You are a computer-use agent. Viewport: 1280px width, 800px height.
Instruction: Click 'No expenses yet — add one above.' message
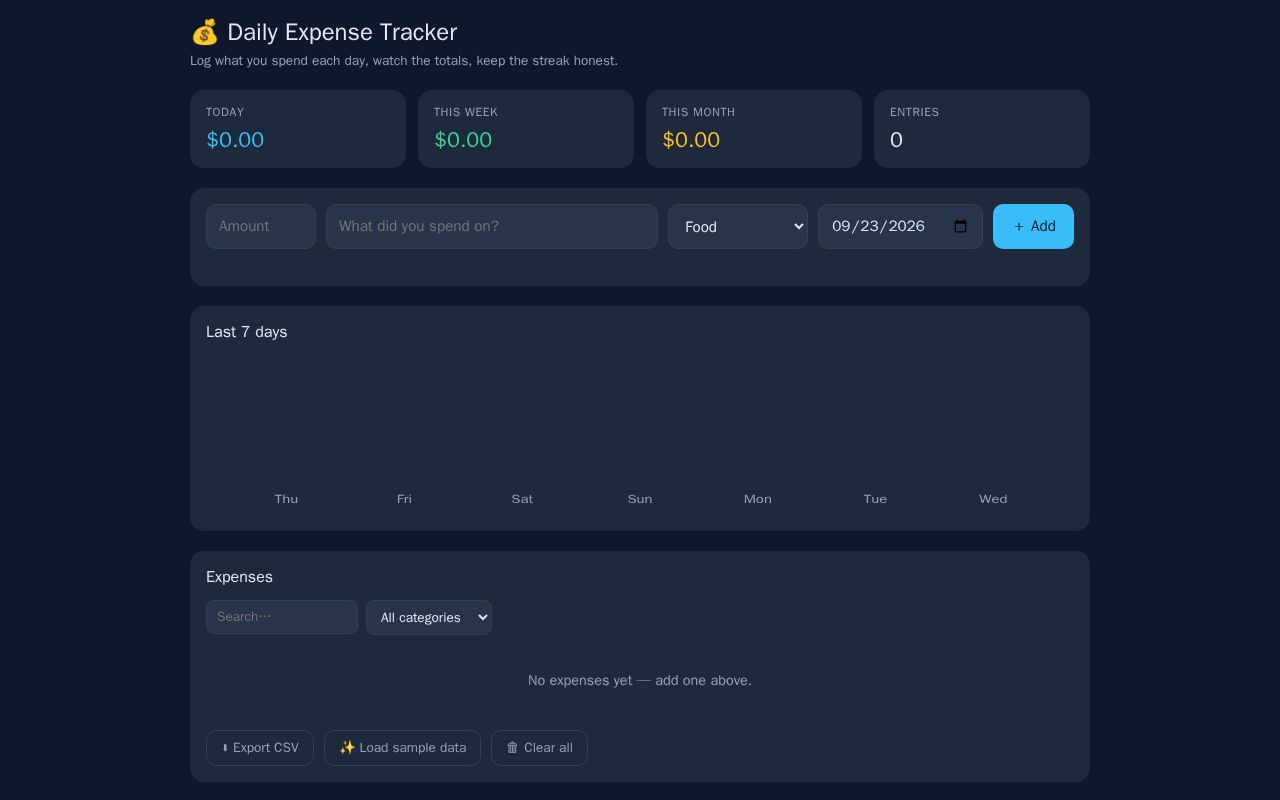pos(640,681)
